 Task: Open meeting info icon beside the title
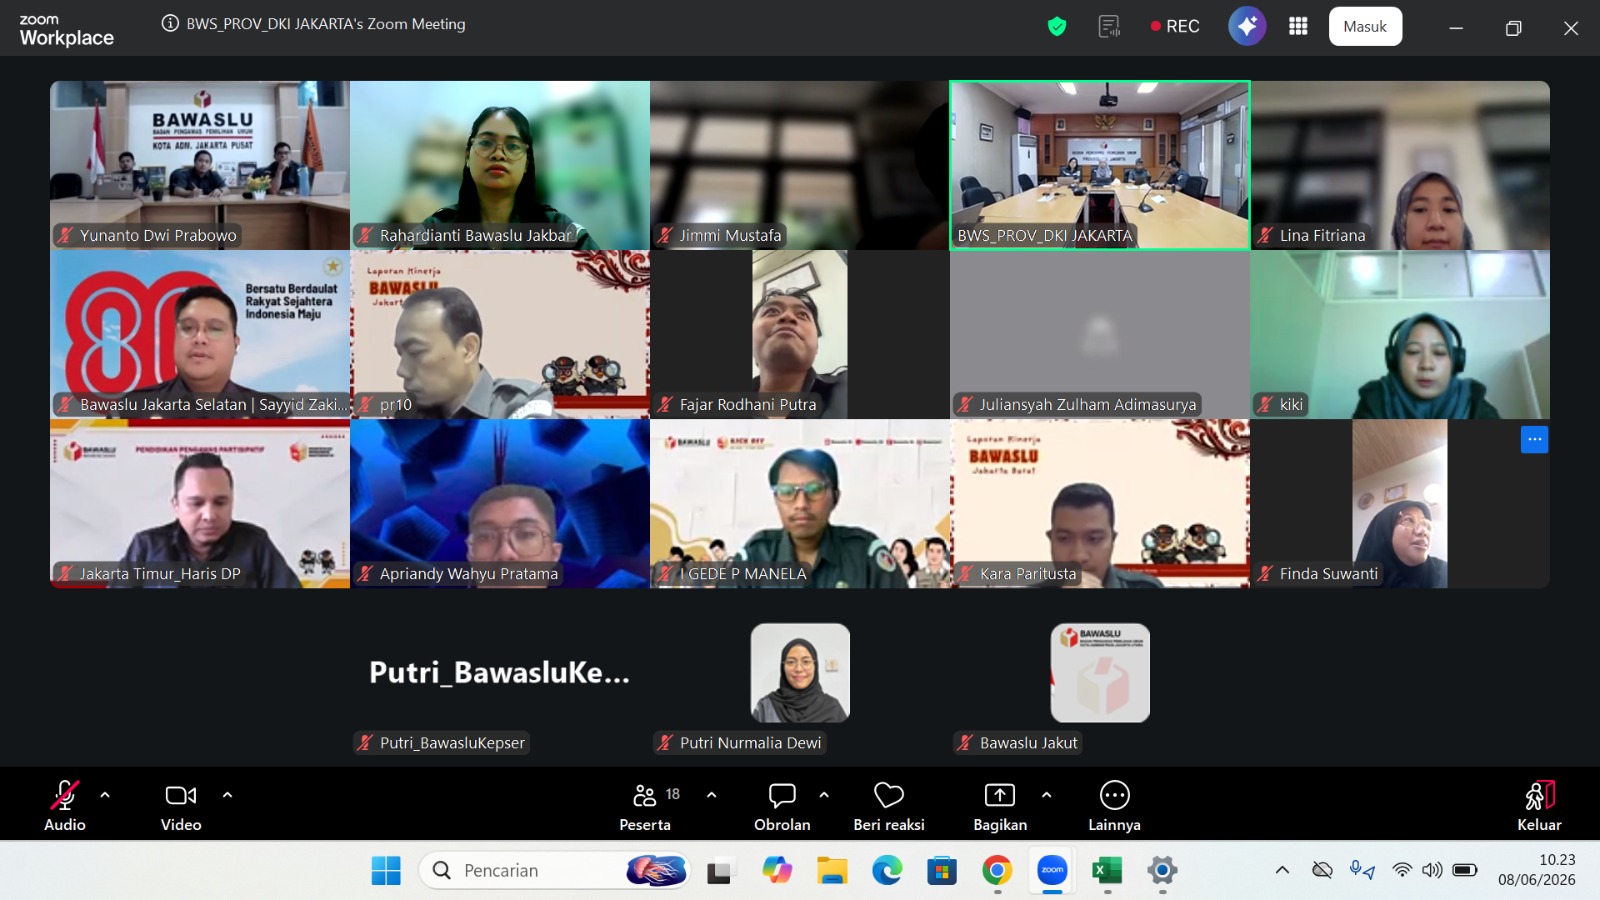(x=170, y=23)
